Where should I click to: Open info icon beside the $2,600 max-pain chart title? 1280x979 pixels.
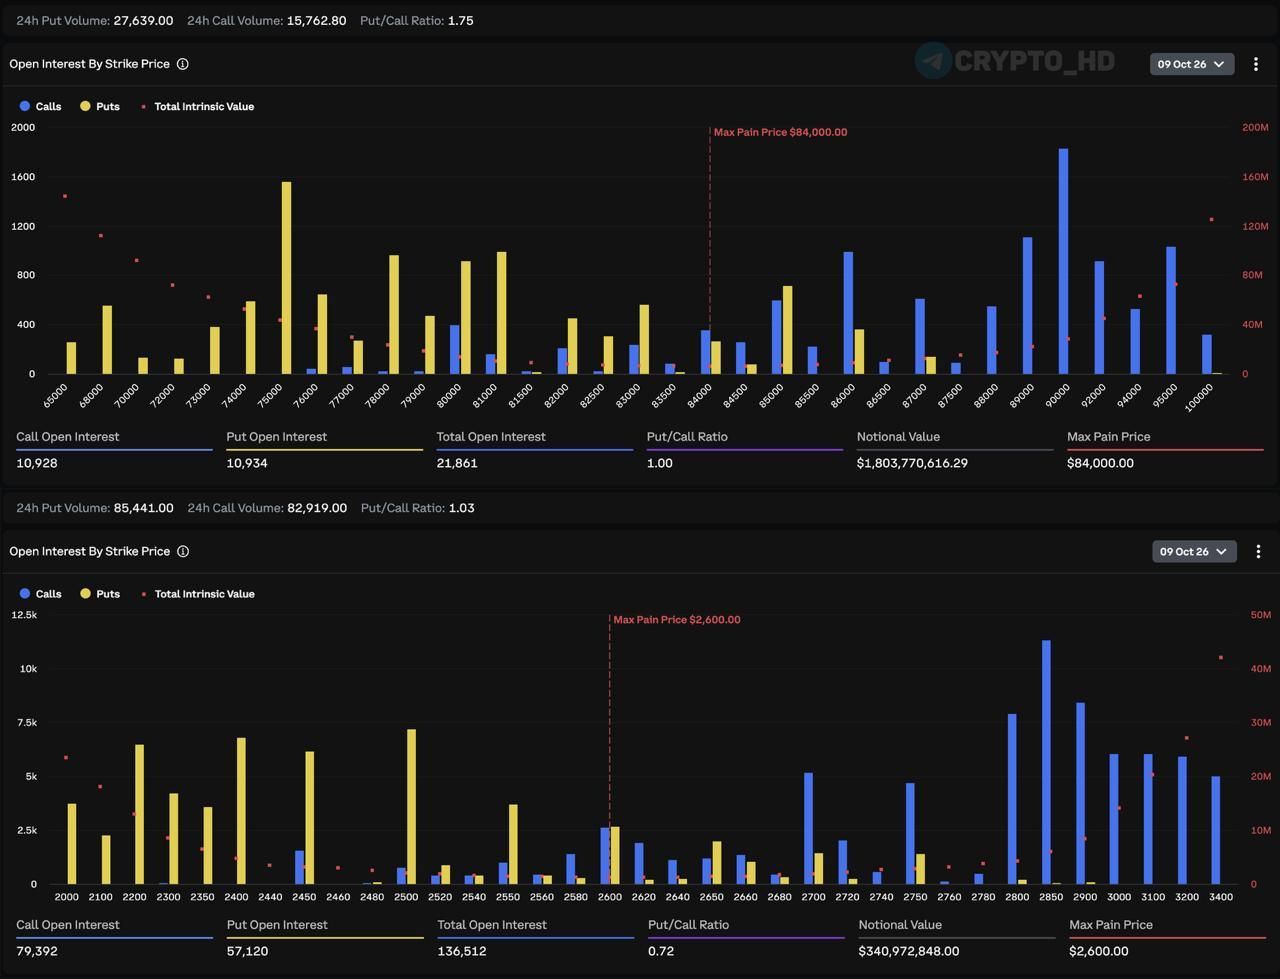pos(183,551)
